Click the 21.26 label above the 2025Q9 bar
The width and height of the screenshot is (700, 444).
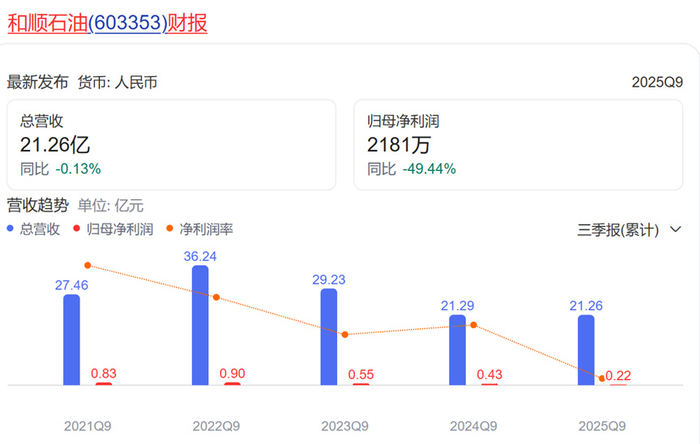(586, 306)
